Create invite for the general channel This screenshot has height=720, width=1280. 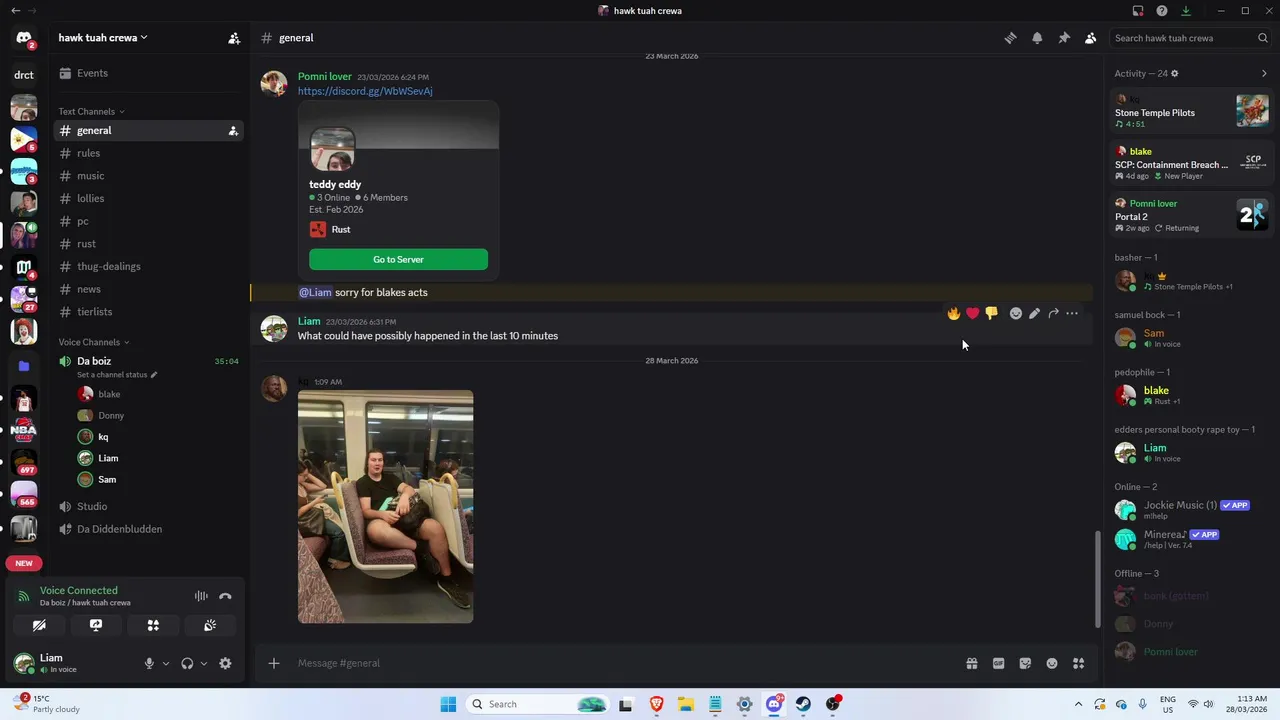pyautogui.click(x=233, y=131)
